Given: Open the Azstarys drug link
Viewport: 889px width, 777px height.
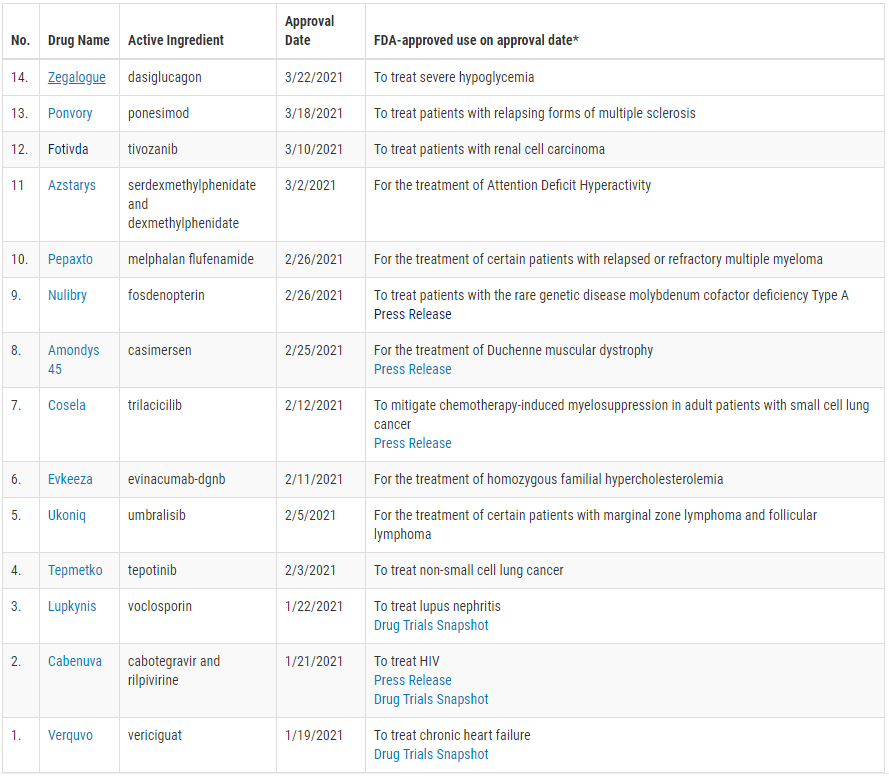Looking at the screenshot, I should [71, 185].
